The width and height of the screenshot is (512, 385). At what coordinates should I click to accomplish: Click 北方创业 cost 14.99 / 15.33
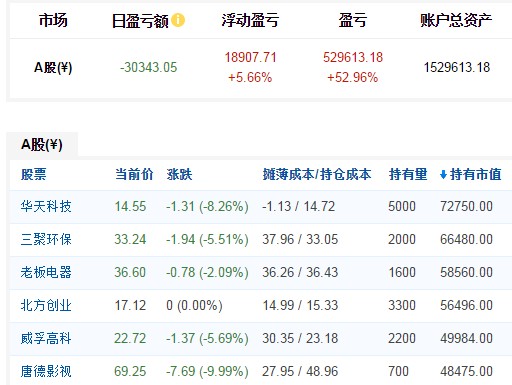[300, 305]
